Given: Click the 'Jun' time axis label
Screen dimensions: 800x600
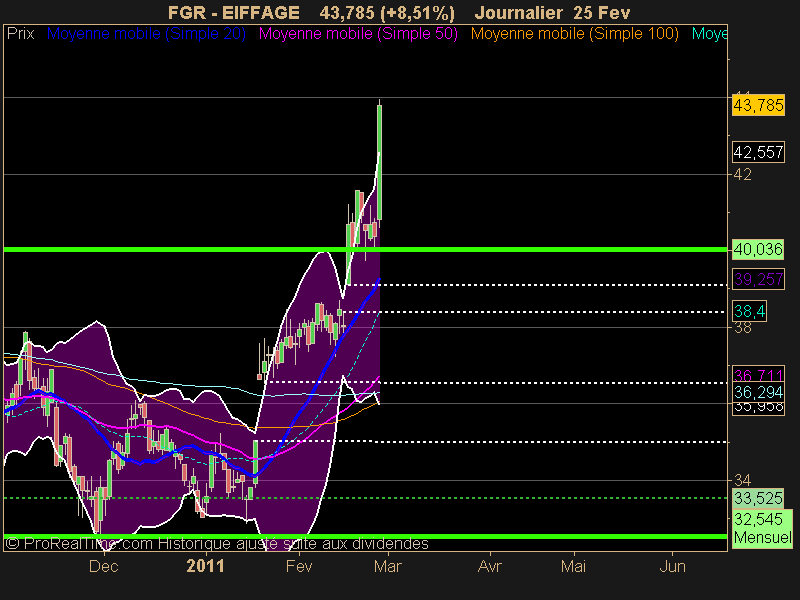Looking at the screenshot, I should [x=672, y=566].
